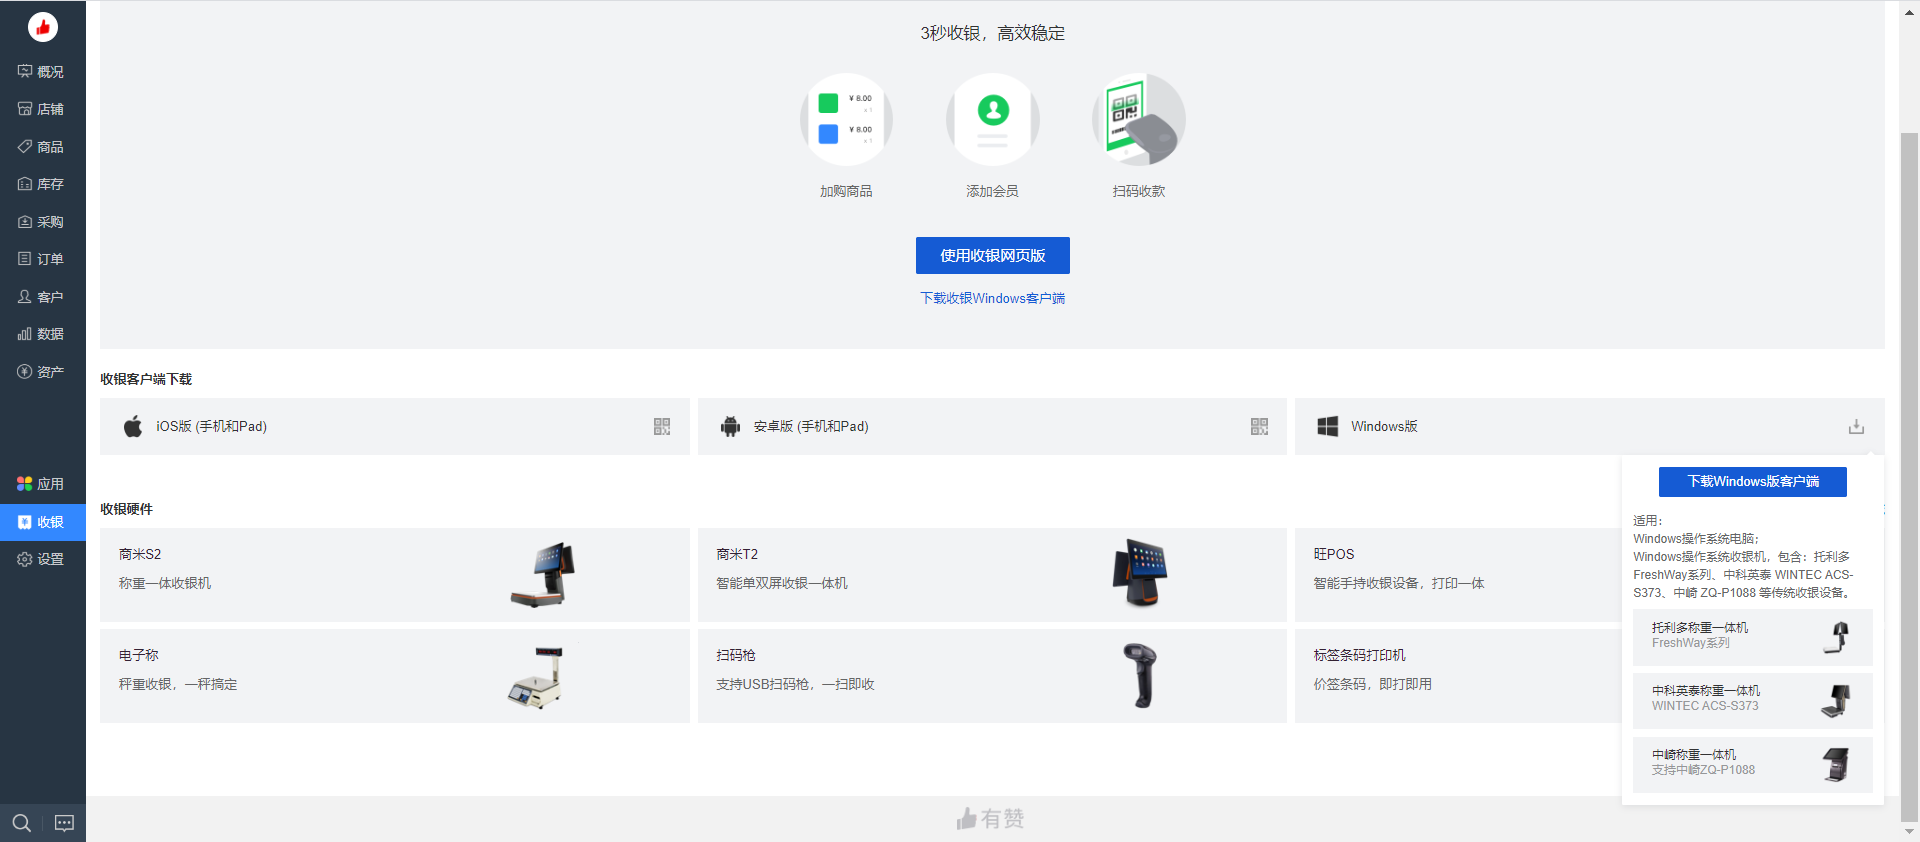Open 应用 in the sidebar
The width and height of the screenshot is (1920, 842).
[x=42, y=484]
